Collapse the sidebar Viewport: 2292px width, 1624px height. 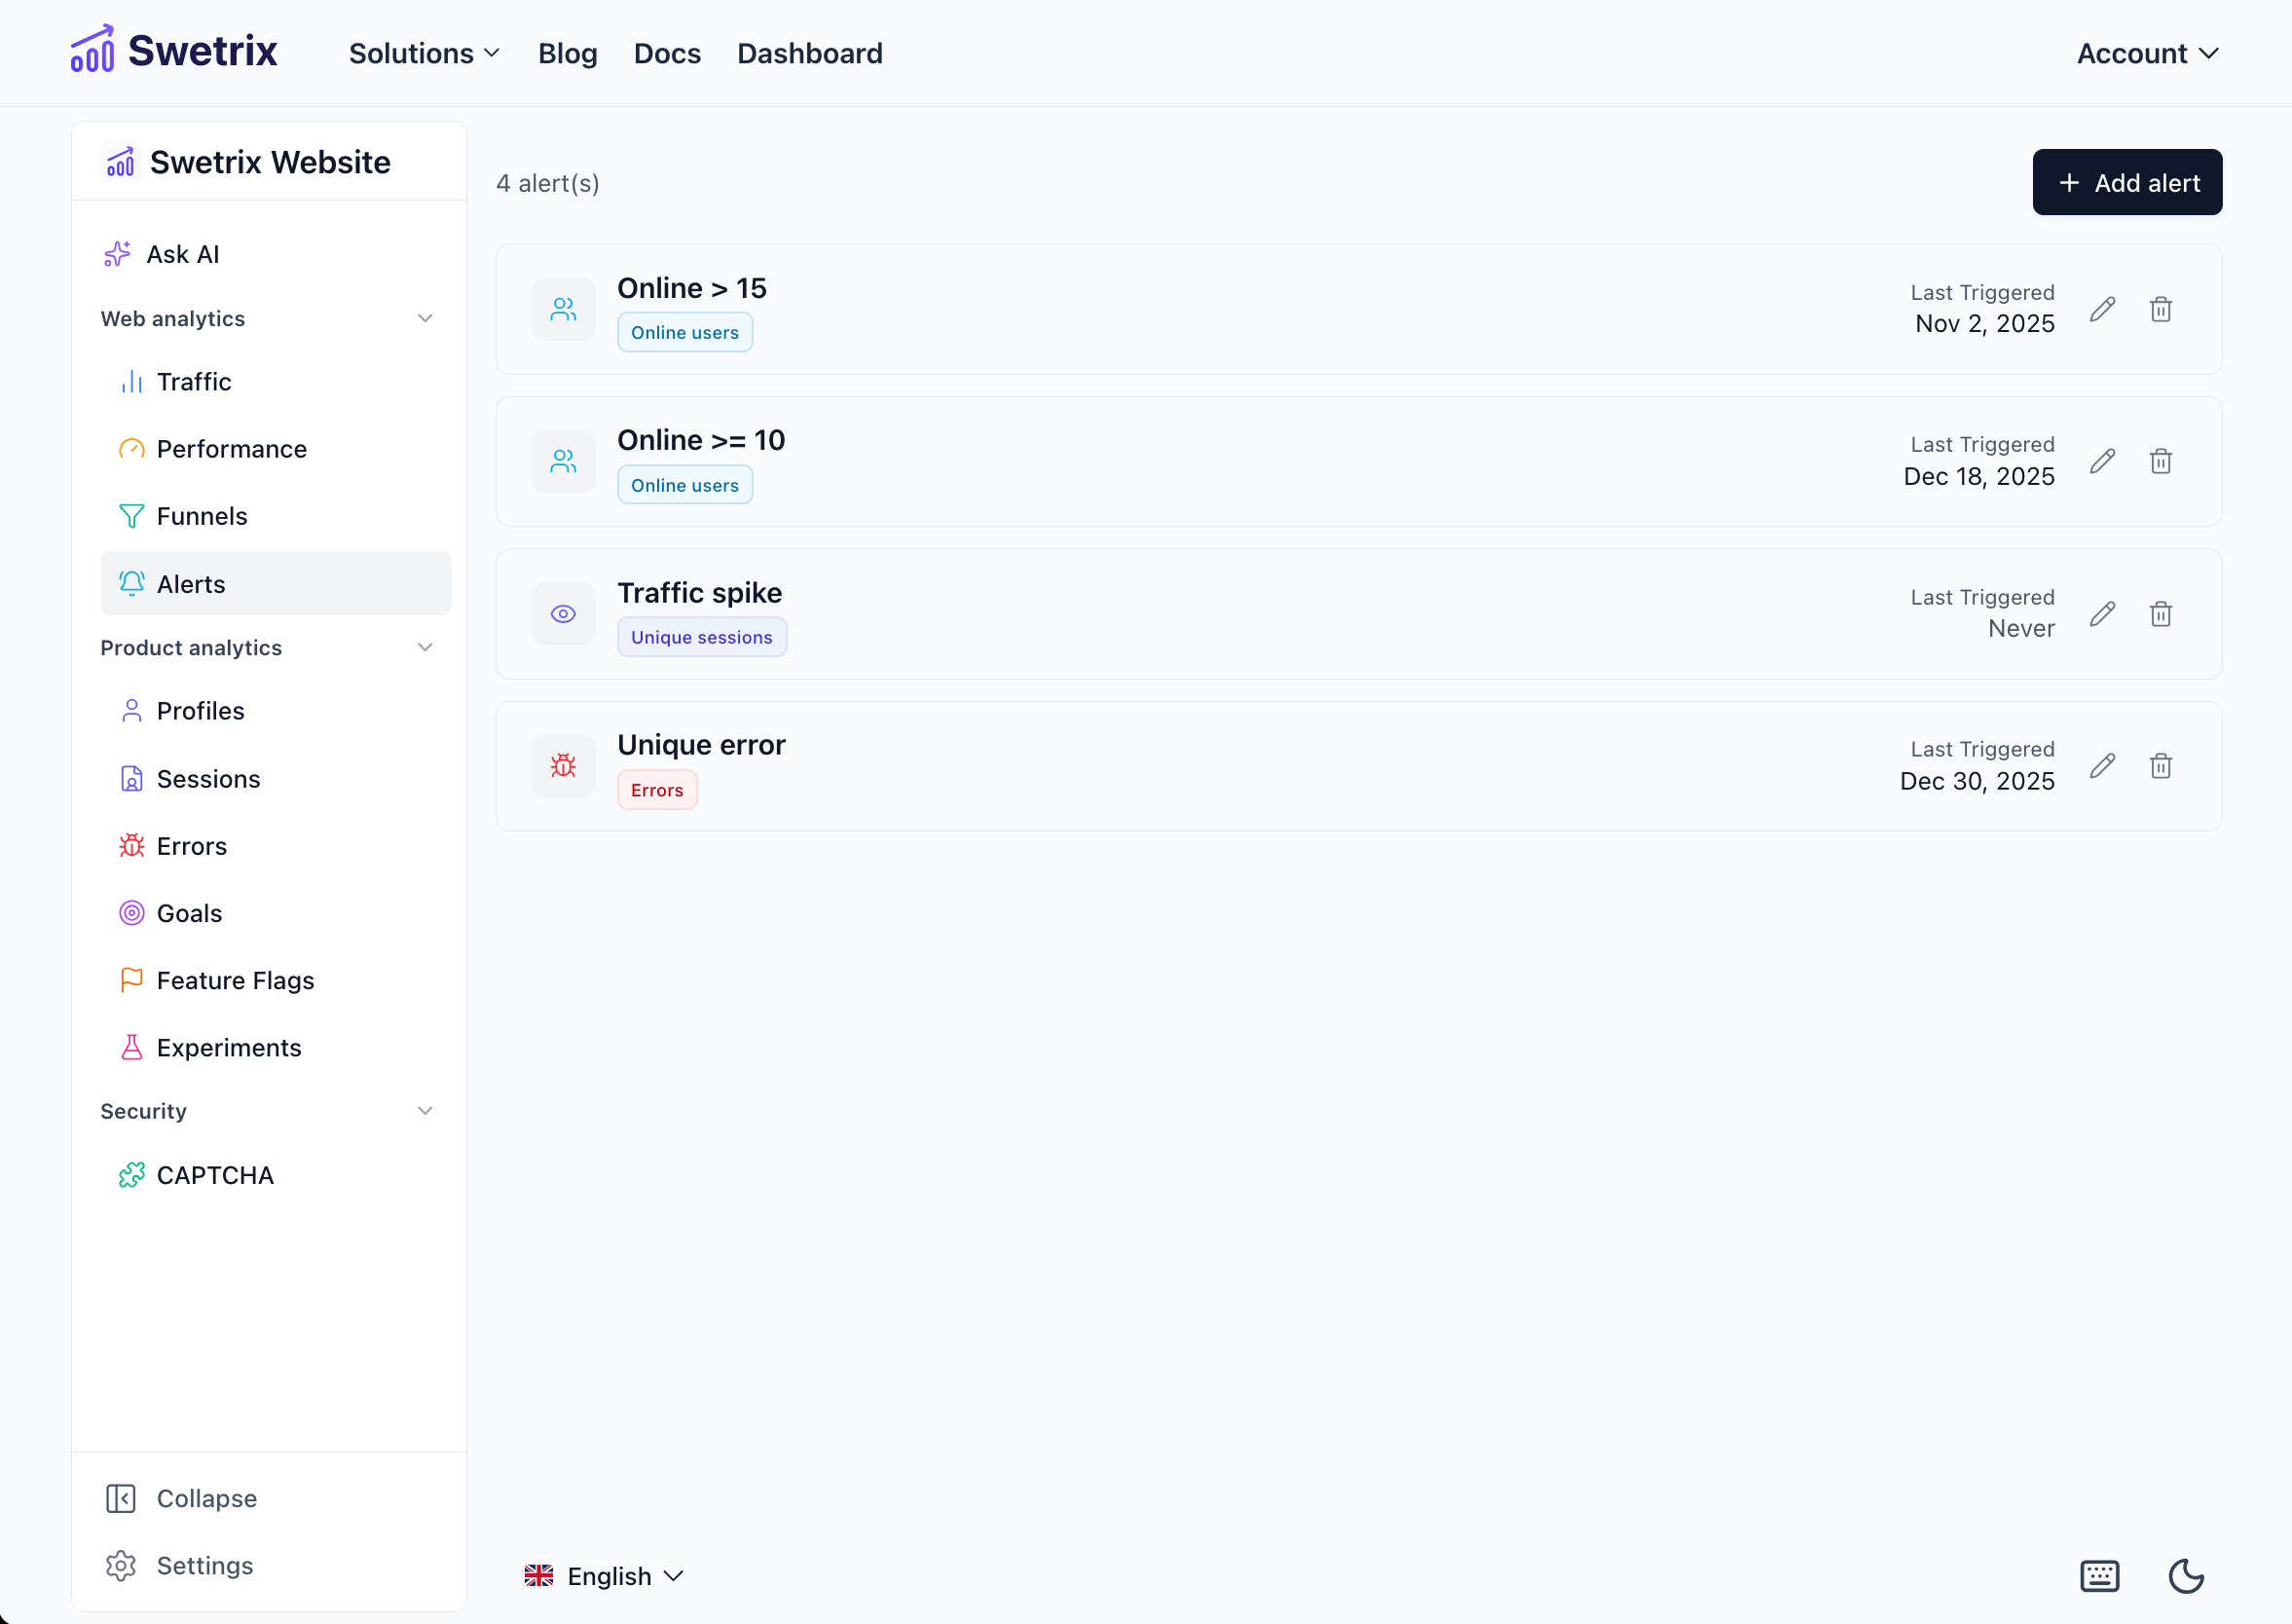[181, 1498]
